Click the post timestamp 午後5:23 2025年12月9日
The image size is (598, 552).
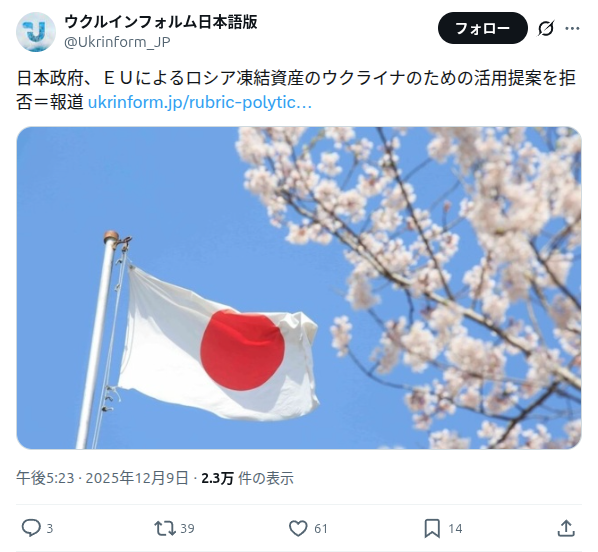[102, 478]
